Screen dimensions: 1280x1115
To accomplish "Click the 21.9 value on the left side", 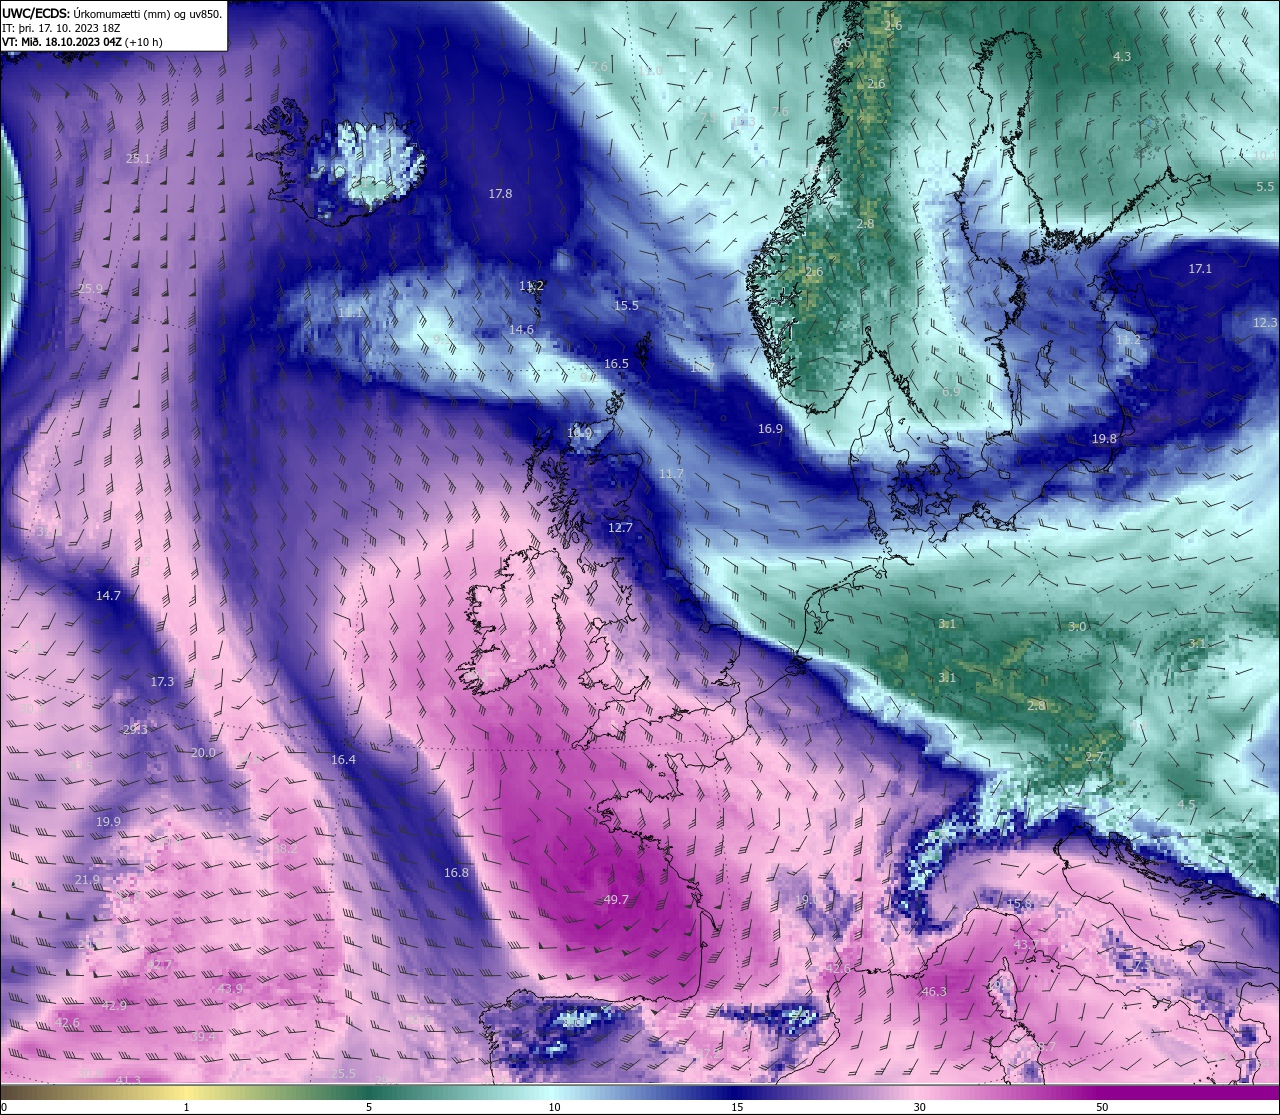I will pyautogui.click(x=87, y=880).
